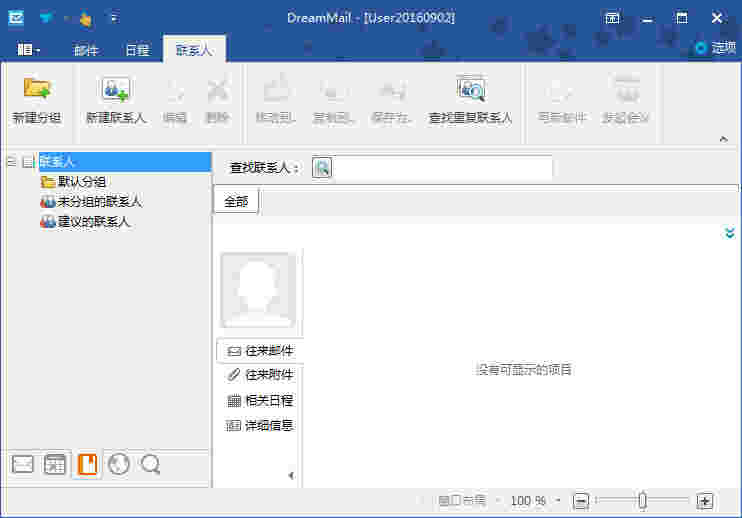This screenshot has height=518, width=742.
Task: Click the 100 % zoom level text
Action: click(528, 500)
